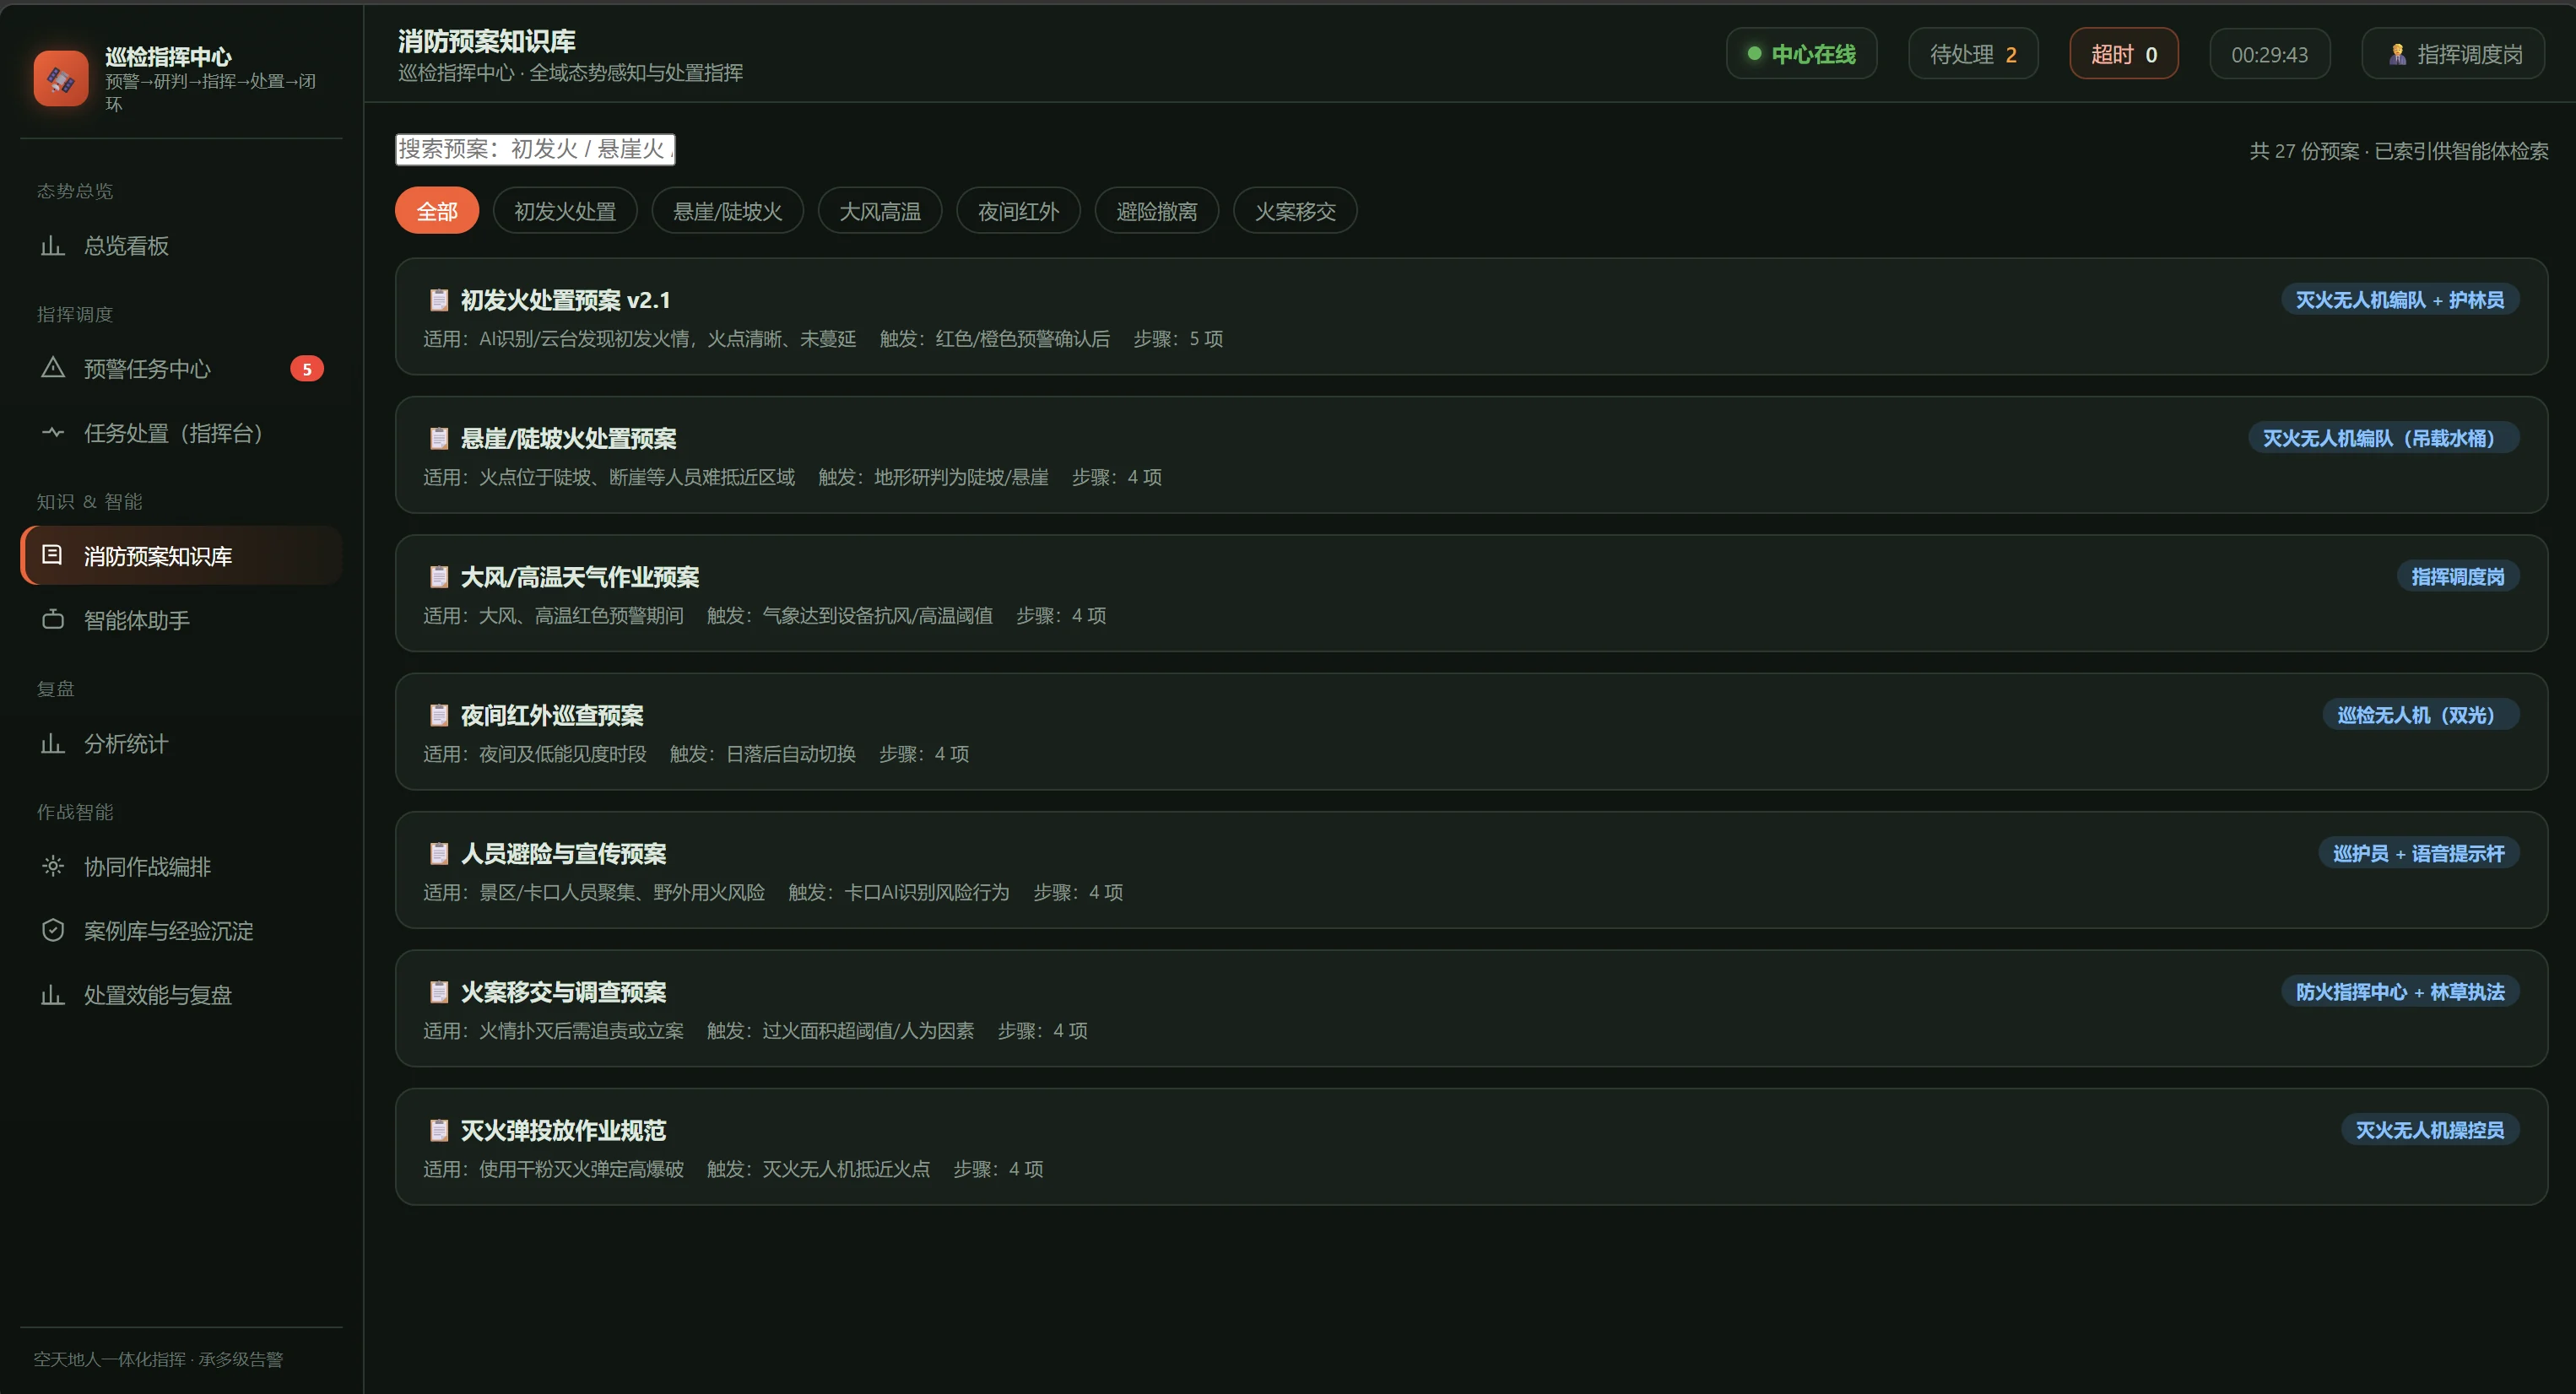Viewport: 2576px width, 1394px height.
Task: Click the clipboard icon beside 悬崖/陡坡火处置预案
Action: click(x=438, y=438)
